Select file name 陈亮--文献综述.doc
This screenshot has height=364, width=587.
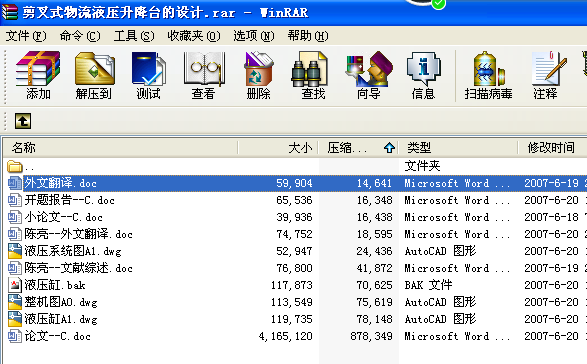(x=79, y=268)
